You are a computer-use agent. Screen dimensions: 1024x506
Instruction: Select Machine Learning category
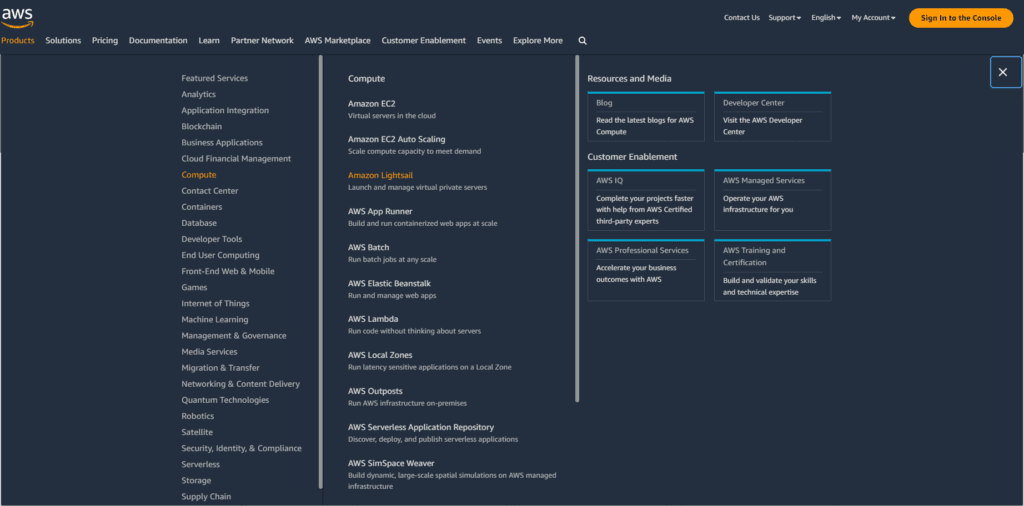(215, 319)
